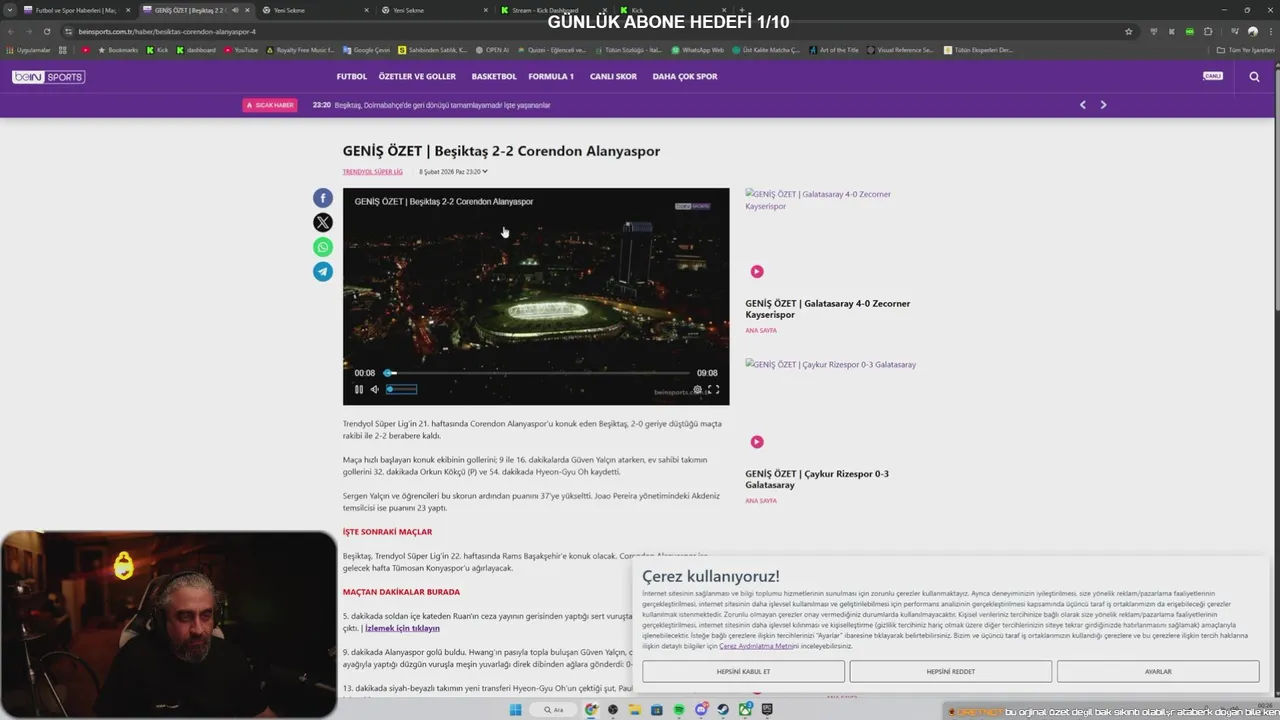The image size is (1280, 720).
Task: Click the article headline text
Action: point(501,151)
